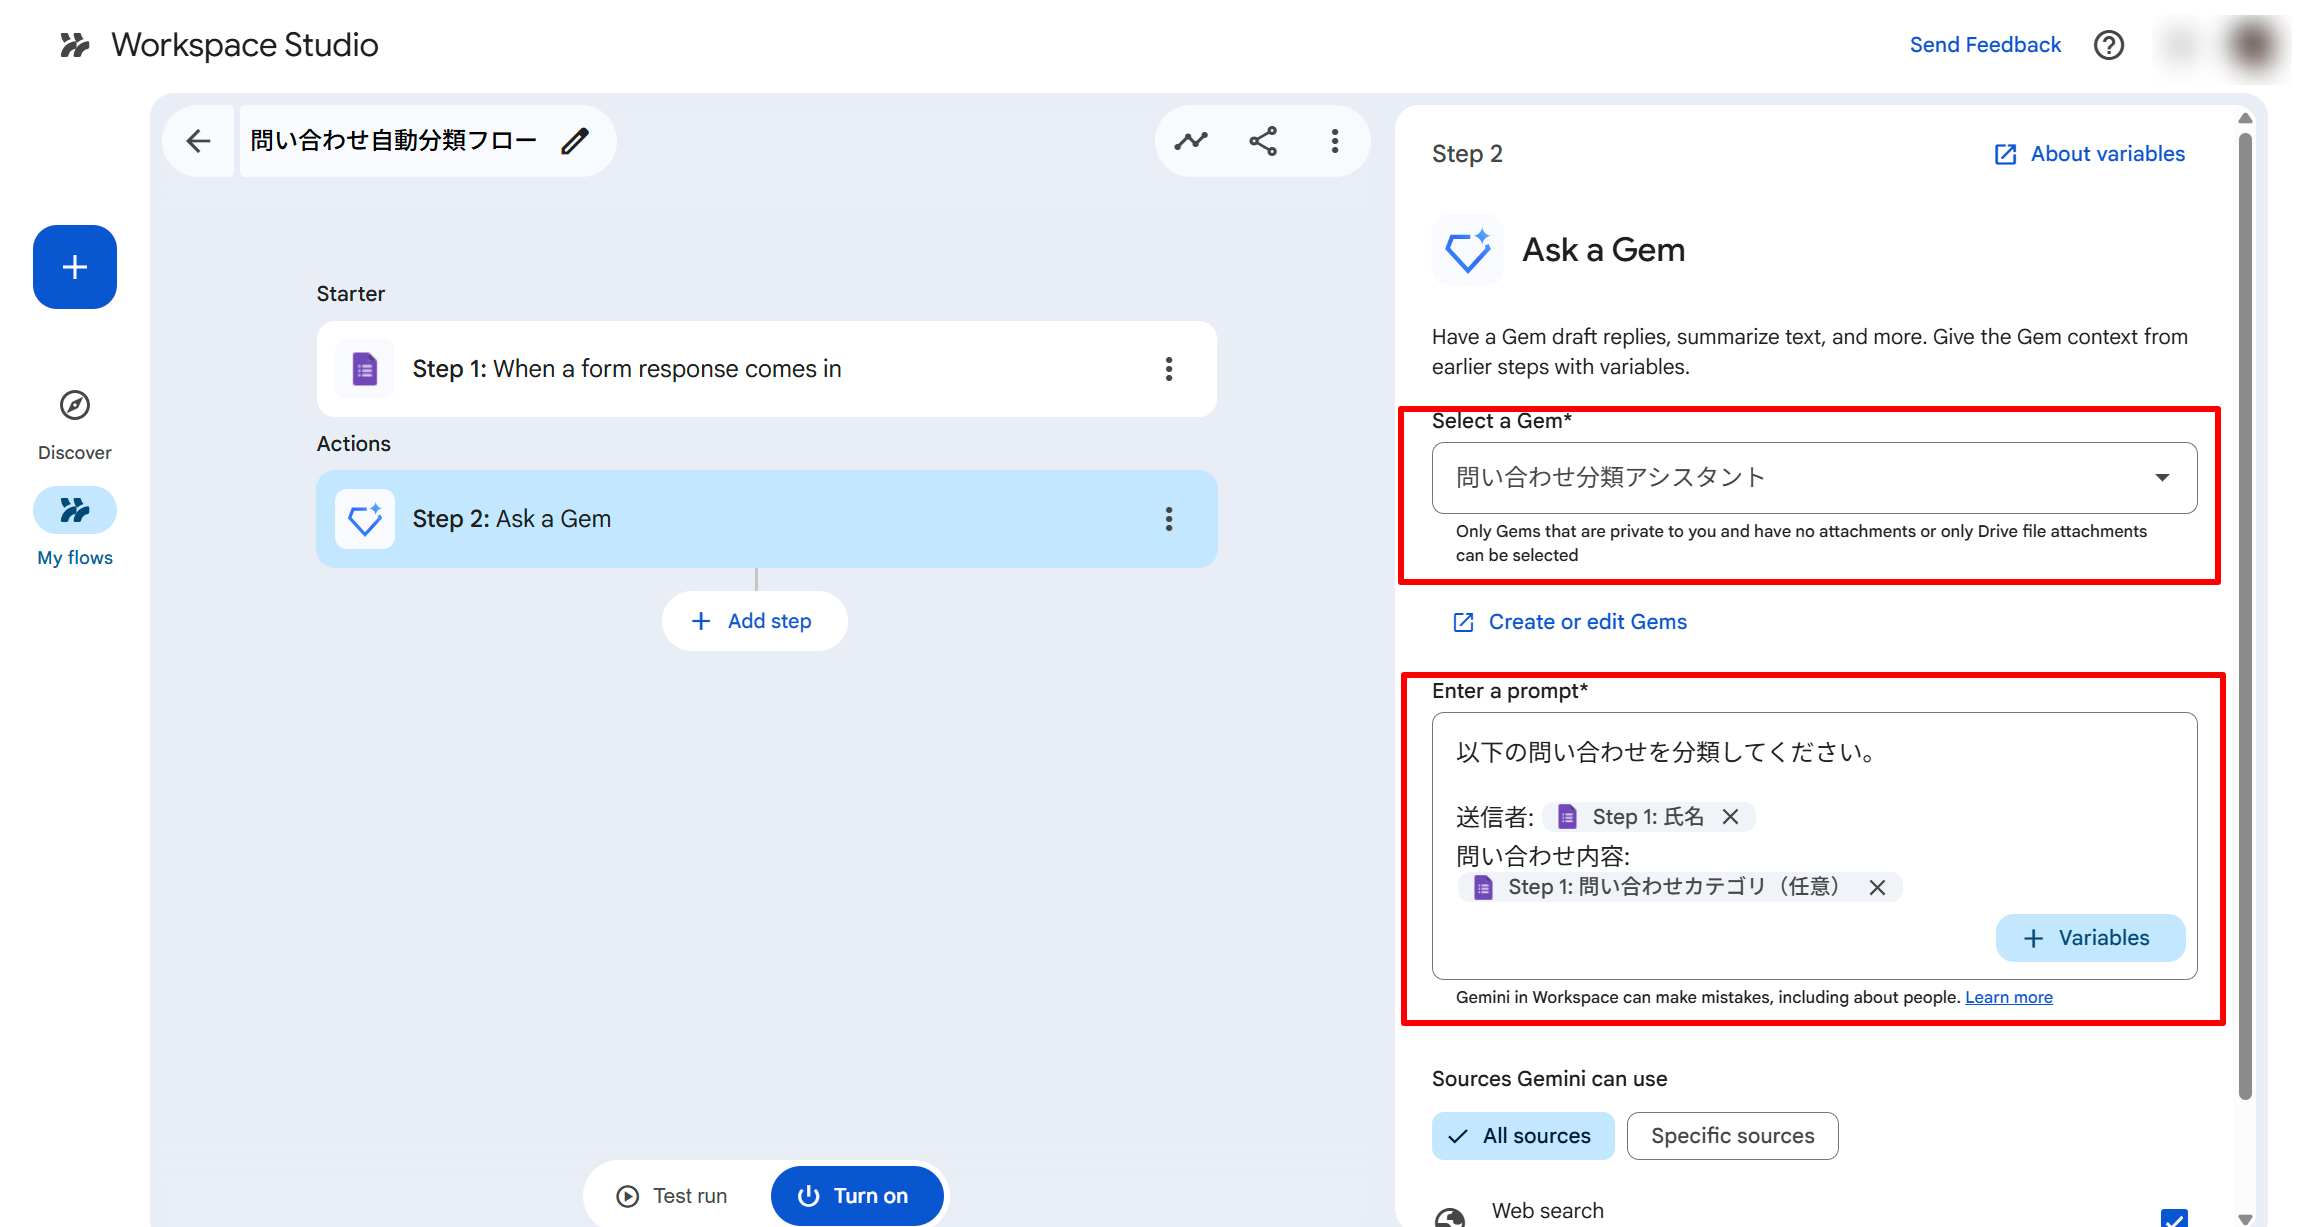Toggle the Web search checkbox
This screenshot has height=1227, width=2302.
click(x=2173, y=1217)
